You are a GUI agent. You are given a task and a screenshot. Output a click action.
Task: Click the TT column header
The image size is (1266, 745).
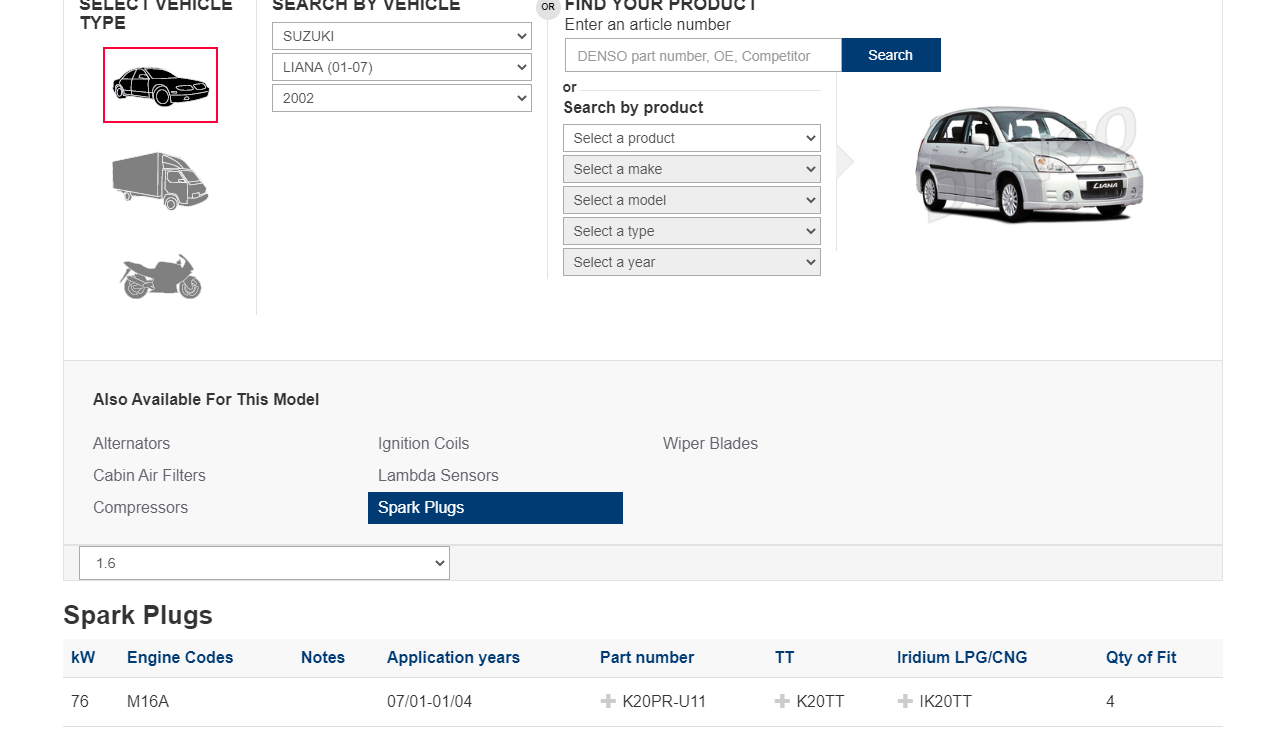click(x=785, y=657)
